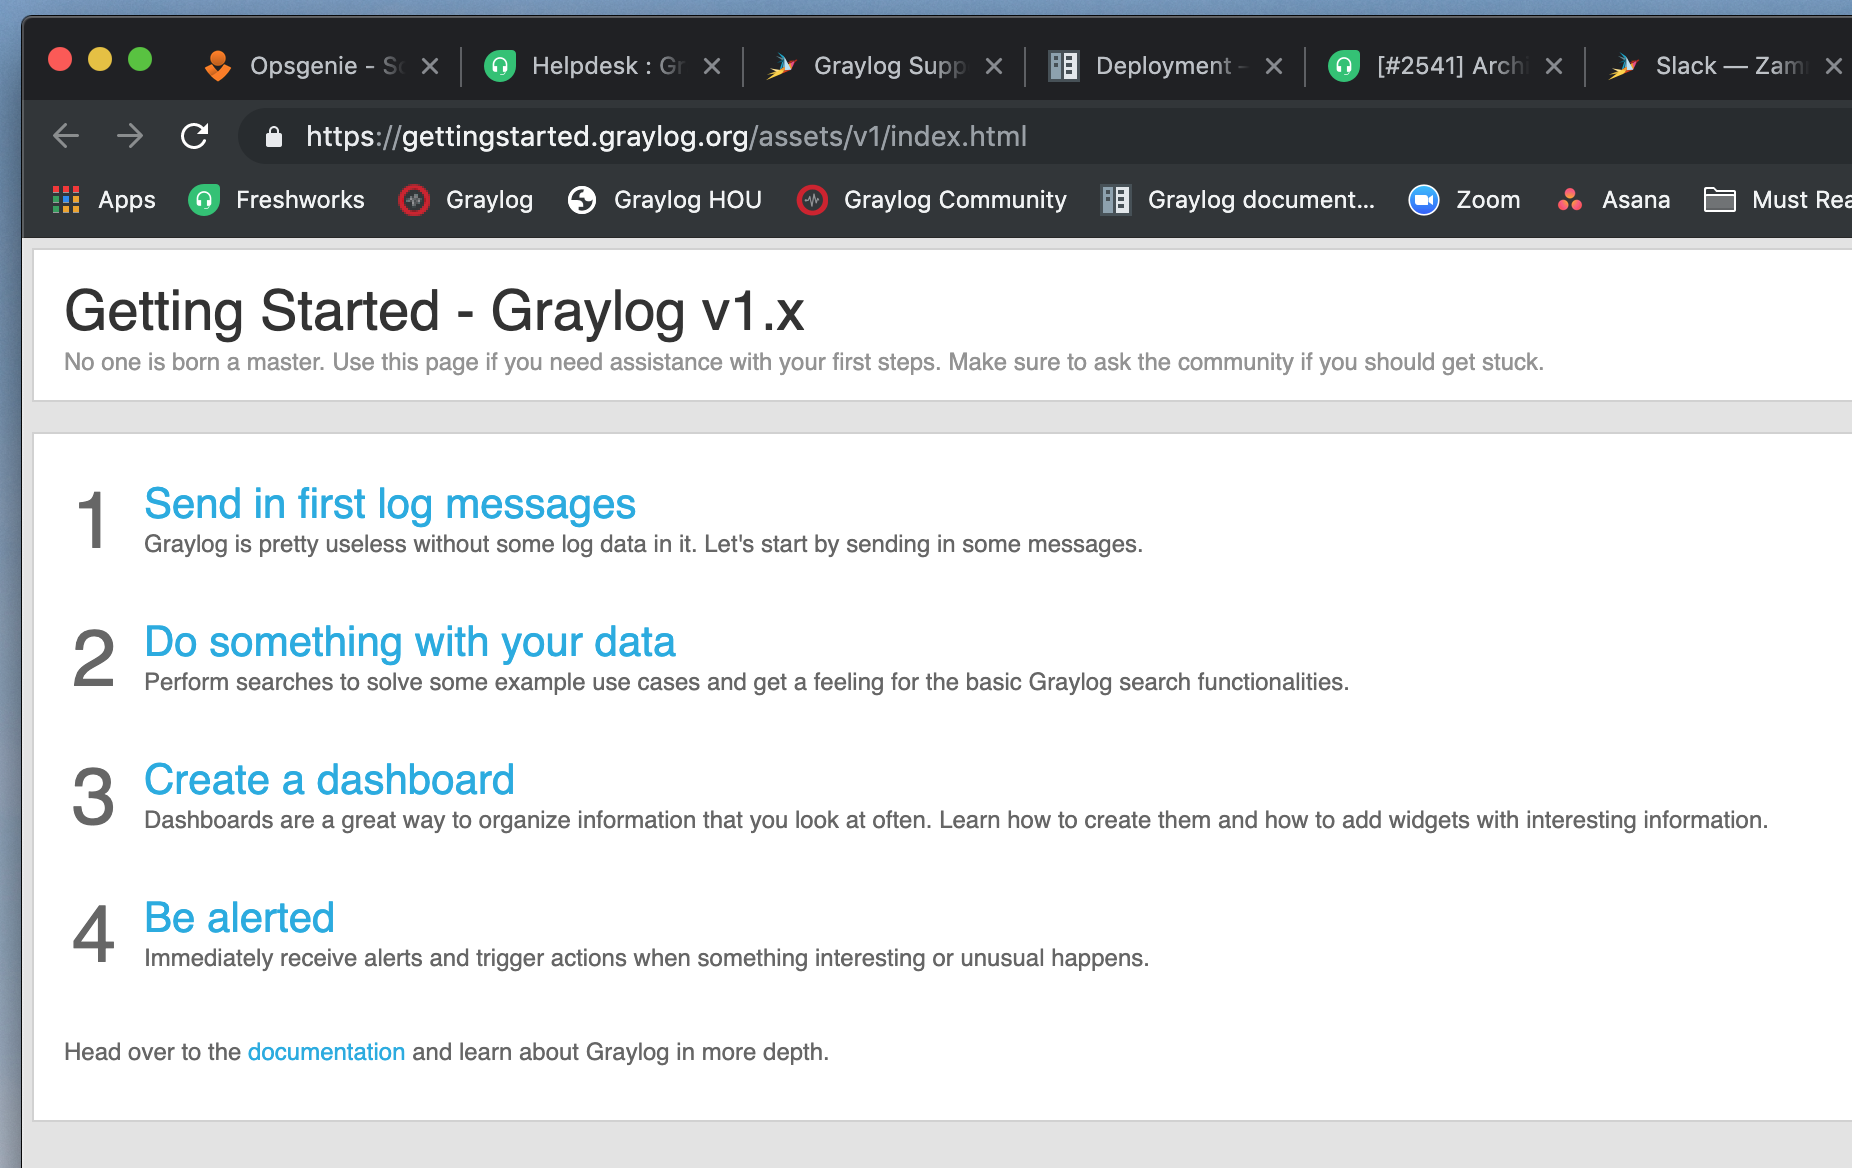Click the forward navigation arrow

[x=131, y=136]
